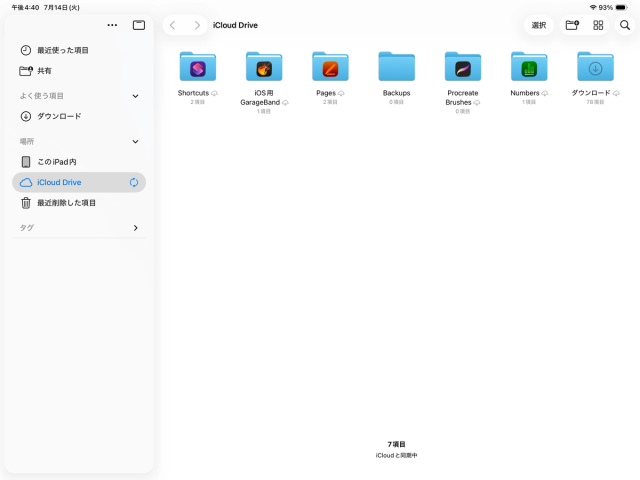The image size is (640, 480).
Task: Open the sidebar more options (…) menu
Action: [112, 25]
